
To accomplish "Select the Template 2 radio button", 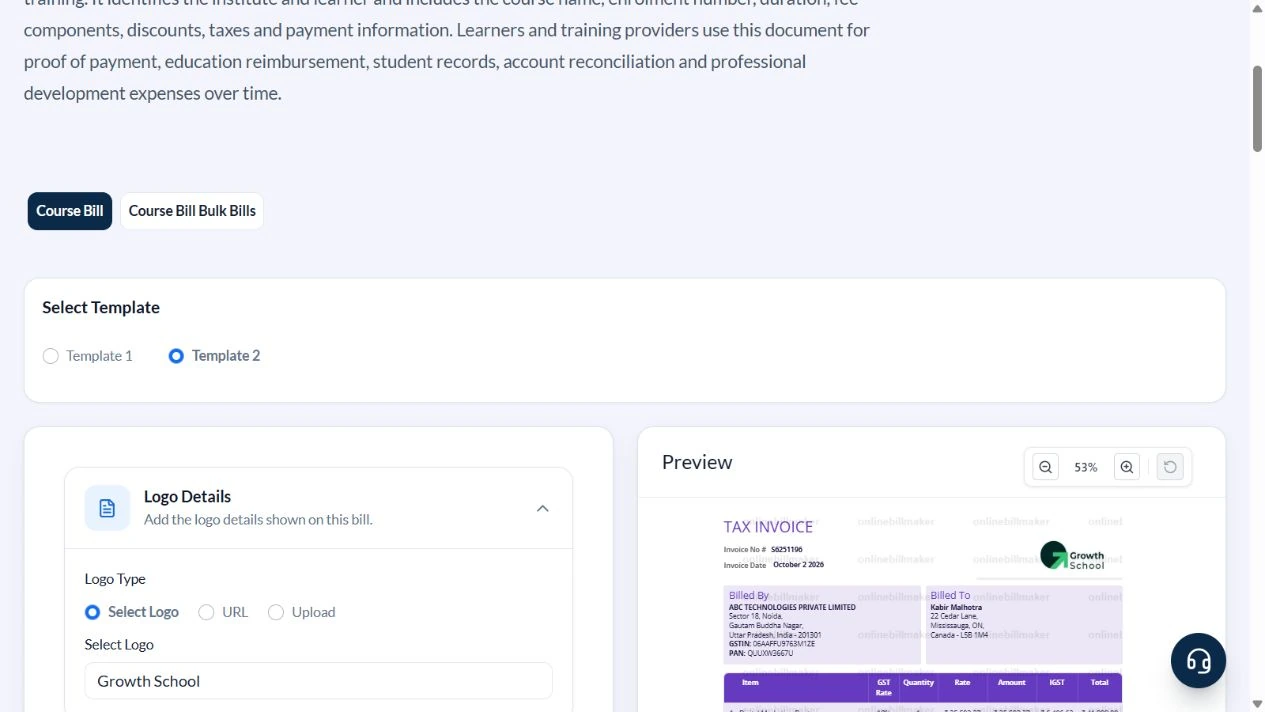I will pyautogui.click(x=176, y=356).
